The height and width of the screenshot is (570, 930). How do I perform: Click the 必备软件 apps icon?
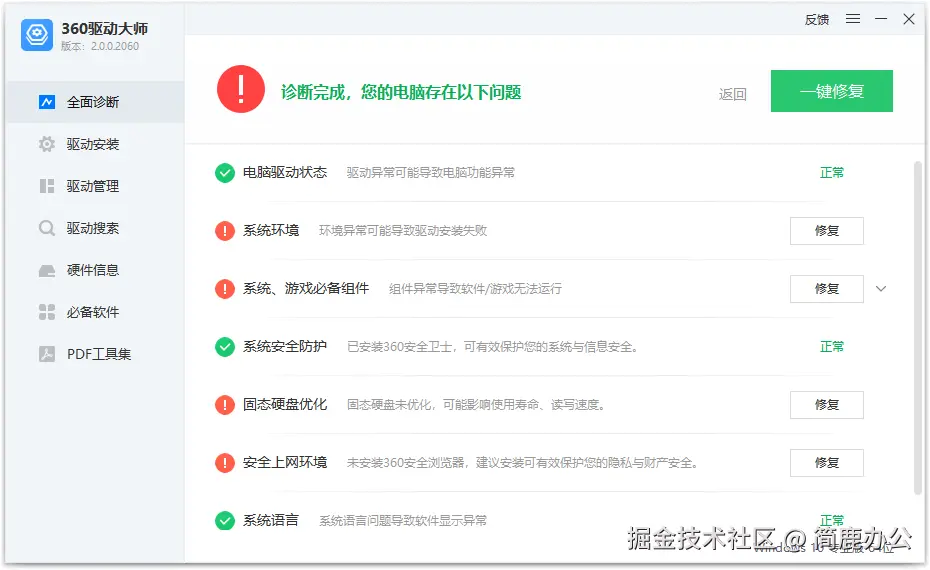(47, 312)
